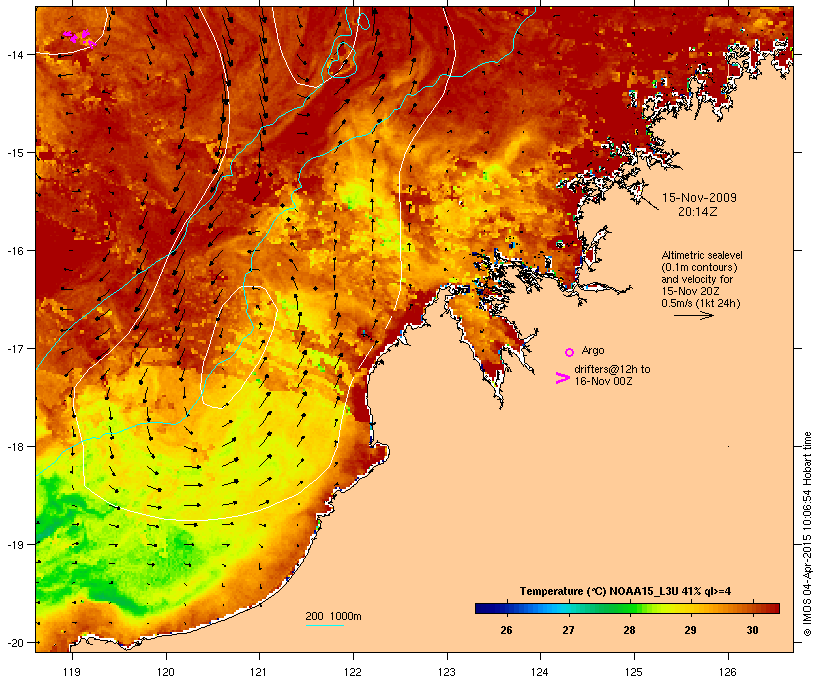Click the colorbar tick label '27'
Screen dimensions: 820x680
(x=568, y=630)
